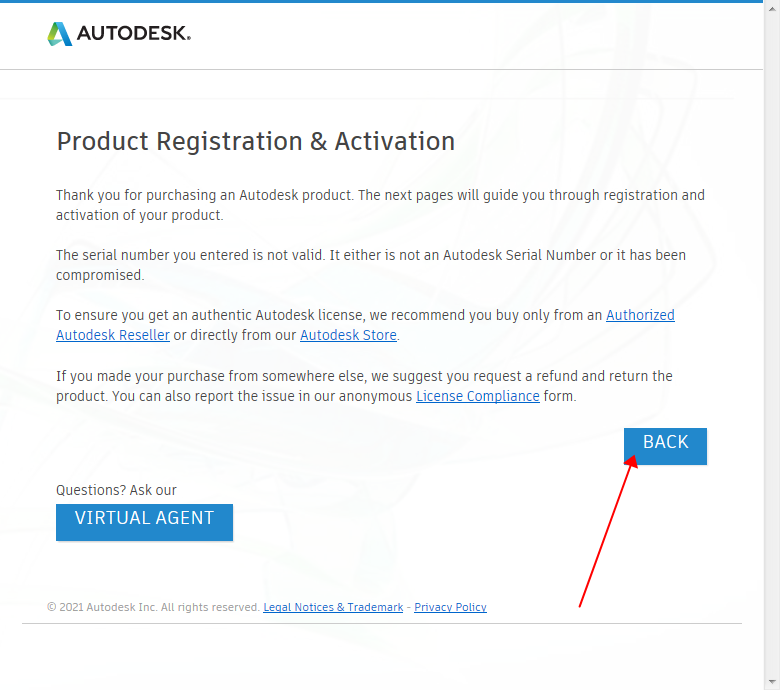This screenshot has height=690, width=780.
Task: Click the scrollbar up arrow
Action: pos(771,10)
